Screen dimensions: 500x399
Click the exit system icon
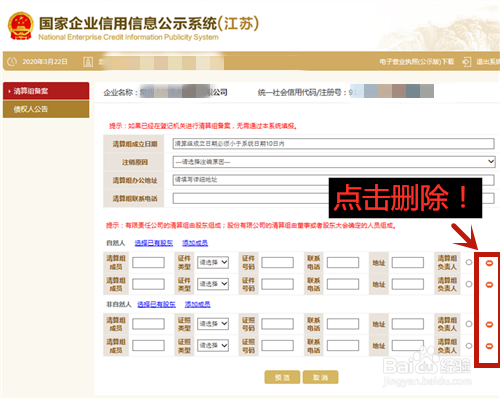(466, 62)
